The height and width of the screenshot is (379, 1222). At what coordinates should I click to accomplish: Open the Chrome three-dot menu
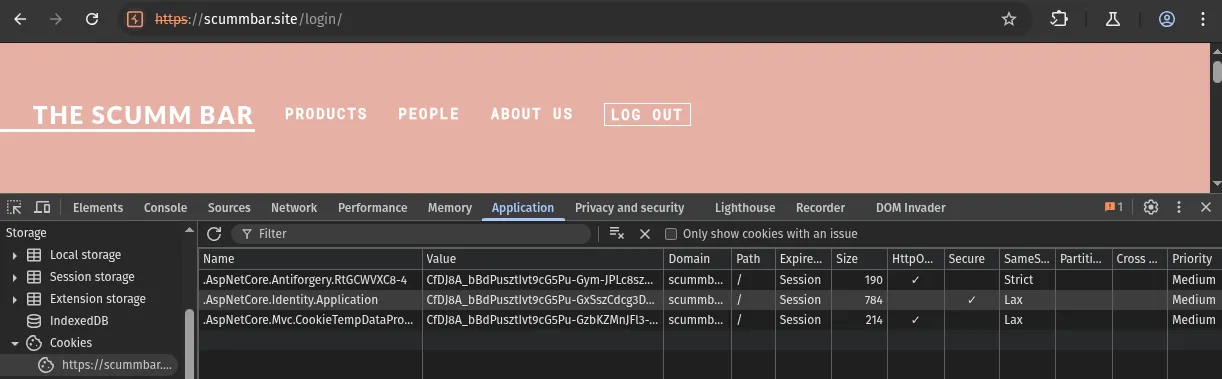[1203, 19]
